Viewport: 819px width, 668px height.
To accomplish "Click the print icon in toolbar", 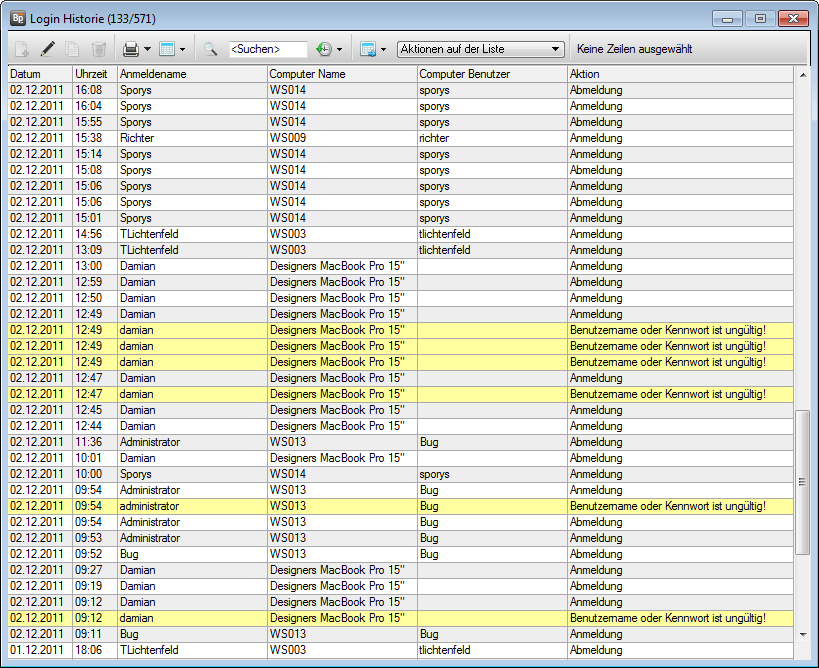I will (130, 48).
